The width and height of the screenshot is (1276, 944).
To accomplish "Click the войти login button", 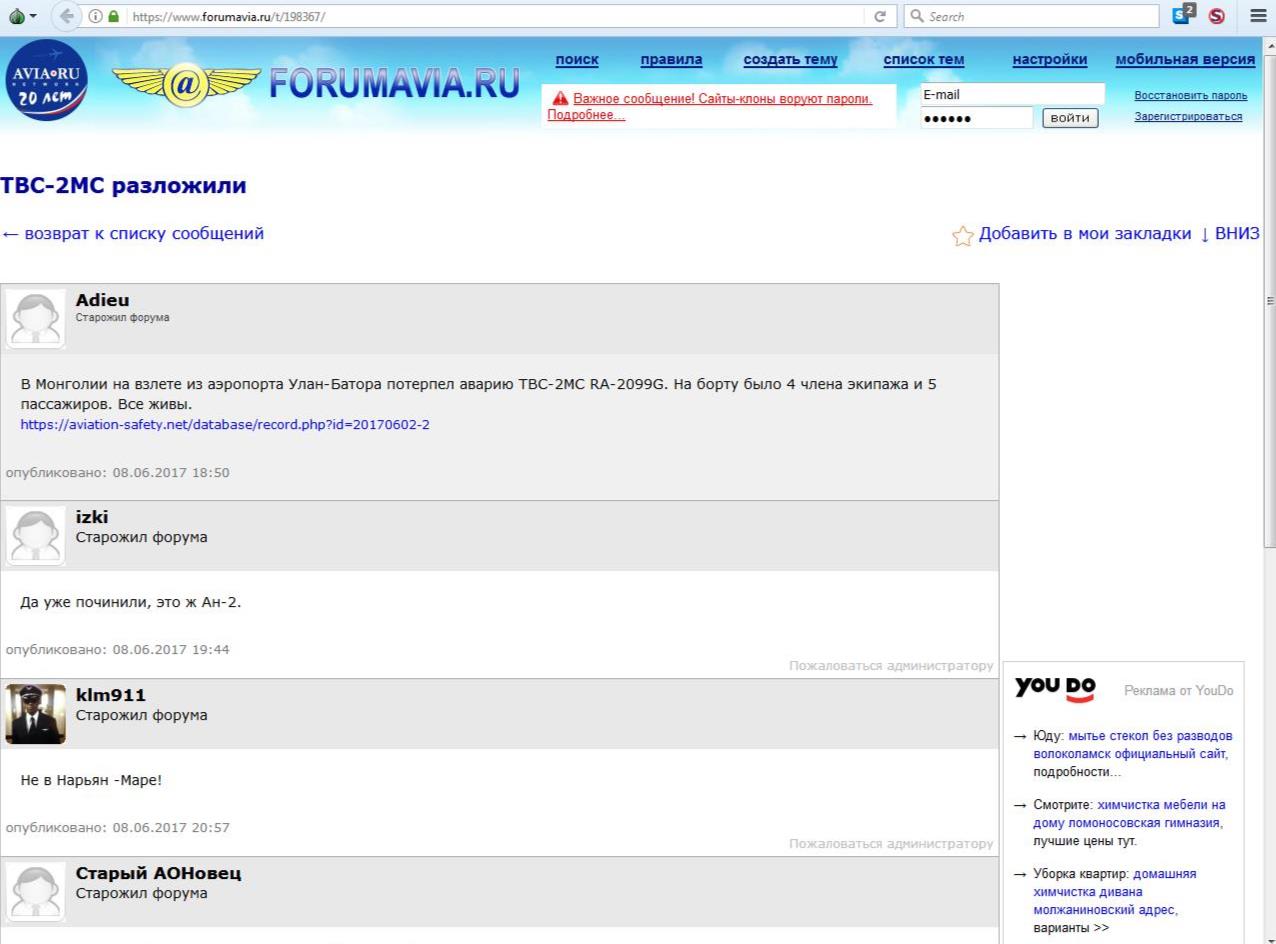I will [x=1070, y=119].
